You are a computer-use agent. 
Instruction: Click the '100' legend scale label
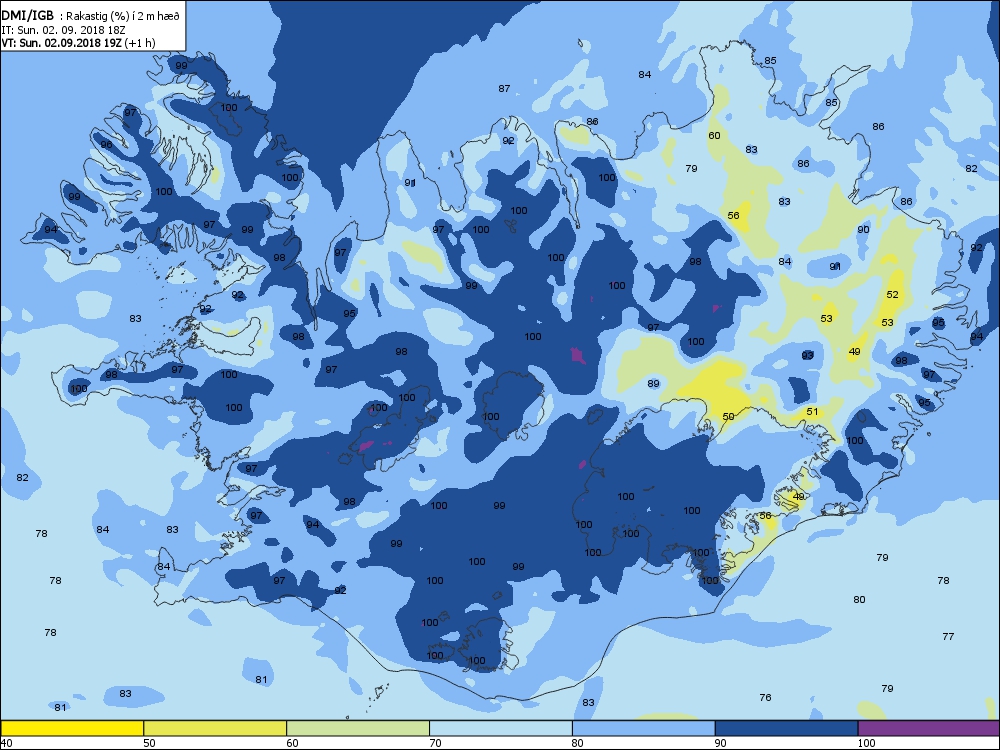[x=866, y=743]
